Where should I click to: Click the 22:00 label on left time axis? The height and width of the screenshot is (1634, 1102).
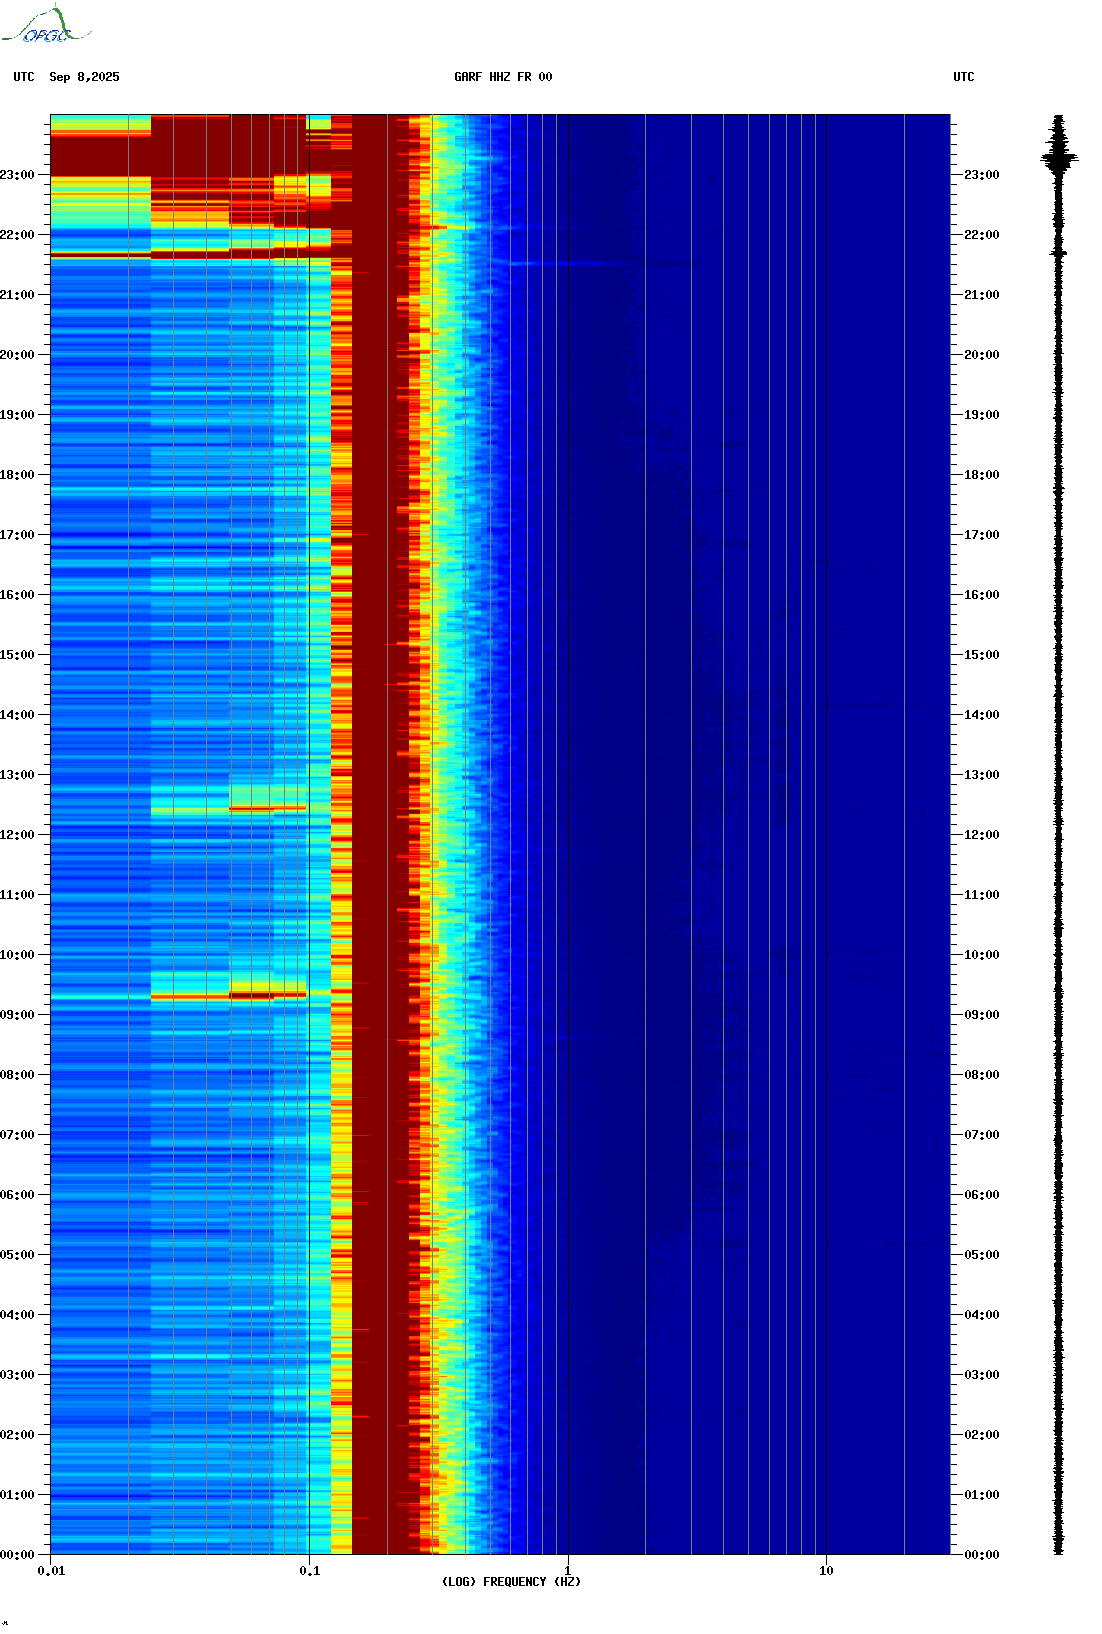(x=17, y=235)
